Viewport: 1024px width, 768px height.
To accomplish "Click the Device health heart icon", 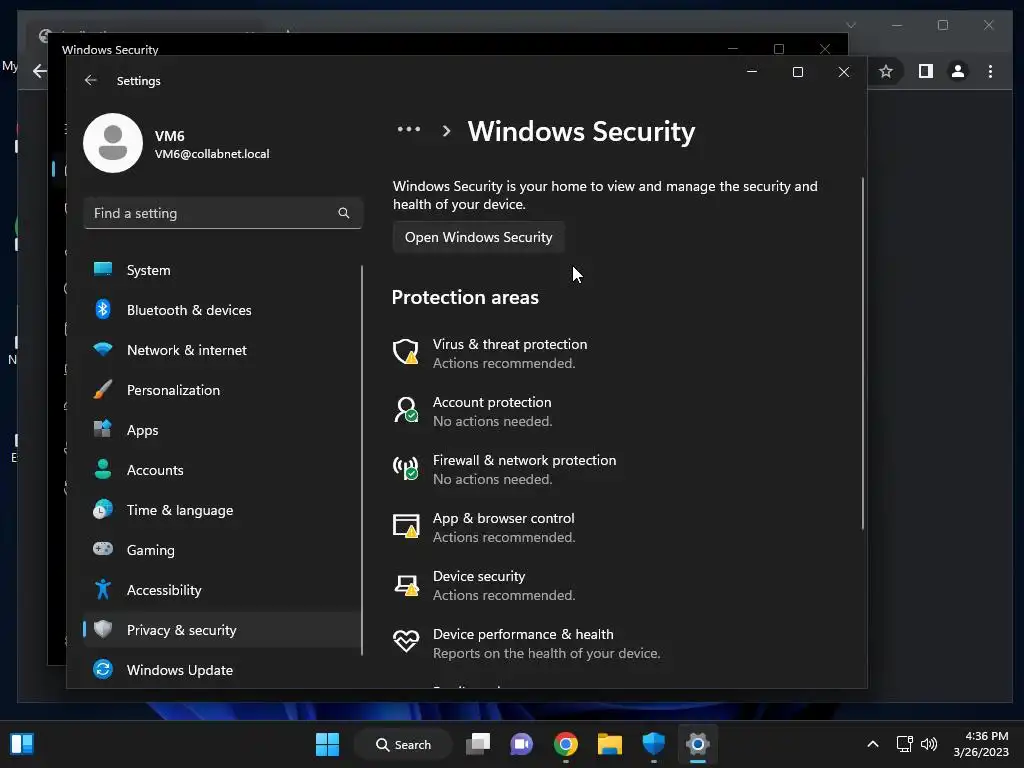I will pyautogui.click(x=406, y=641).
